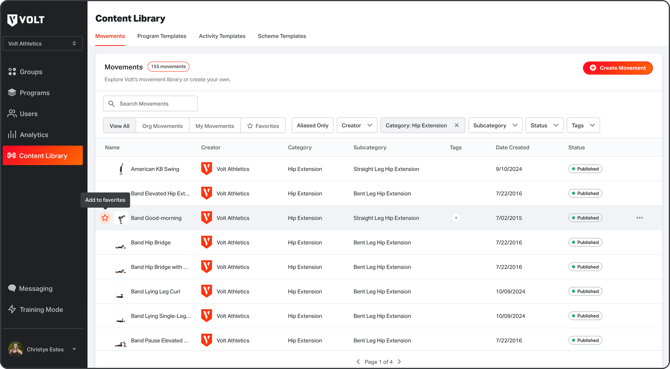Click the 155 movements count badge
Viewport: 670px width, 369px height.
tap(168, 67)
